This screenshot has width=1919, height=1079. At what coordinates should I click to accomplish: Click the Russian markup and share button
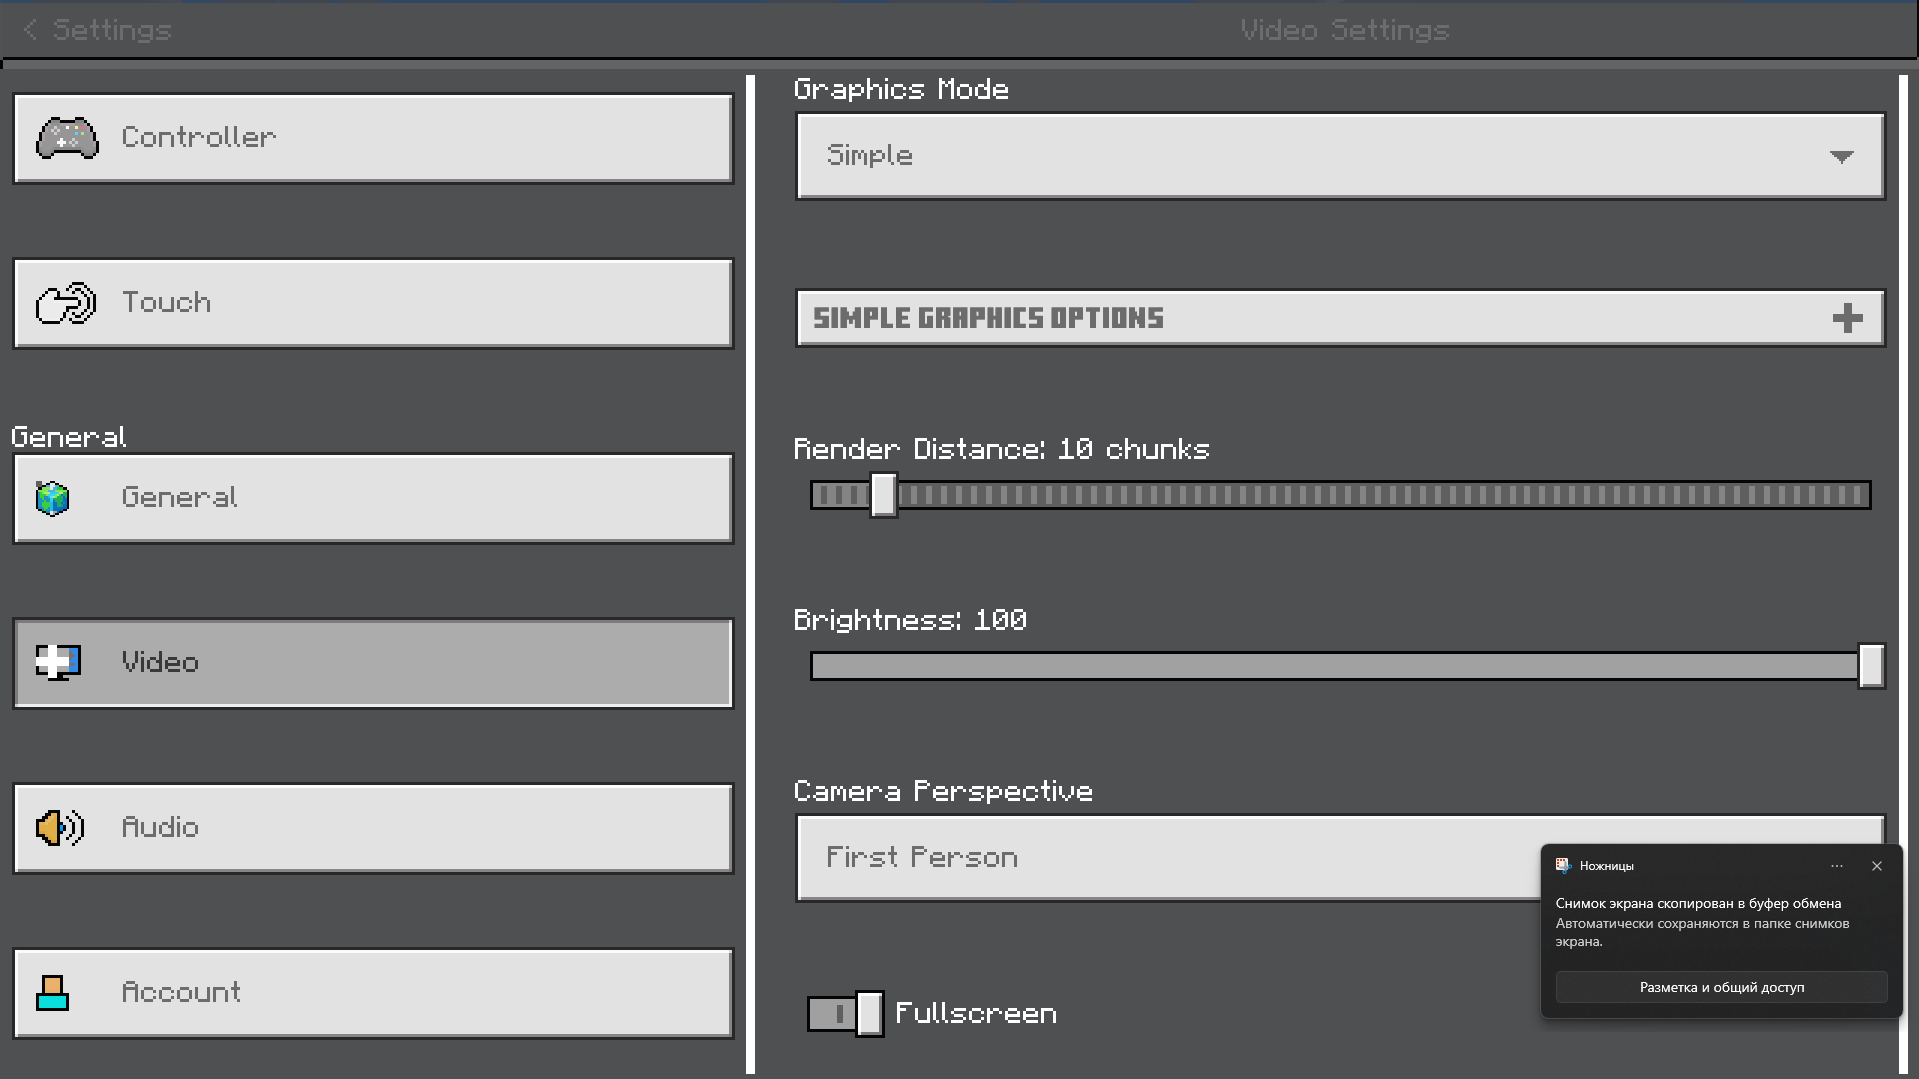point(1721,987)
